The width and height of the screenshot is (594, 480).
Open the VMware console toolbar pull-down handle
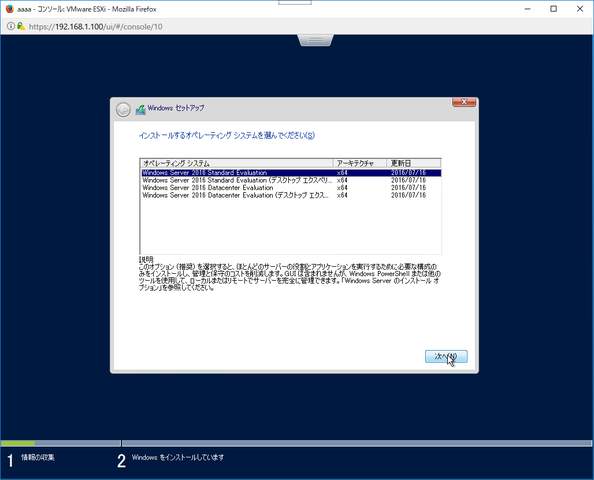coord(316,40)
